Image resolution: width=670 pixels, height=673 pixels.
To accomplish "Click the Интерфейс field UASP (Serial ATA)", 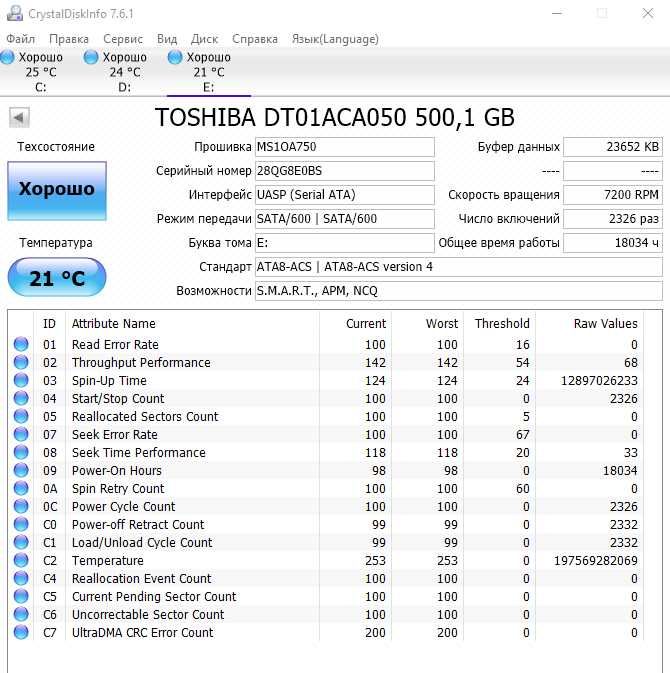I will pos(345,195).
